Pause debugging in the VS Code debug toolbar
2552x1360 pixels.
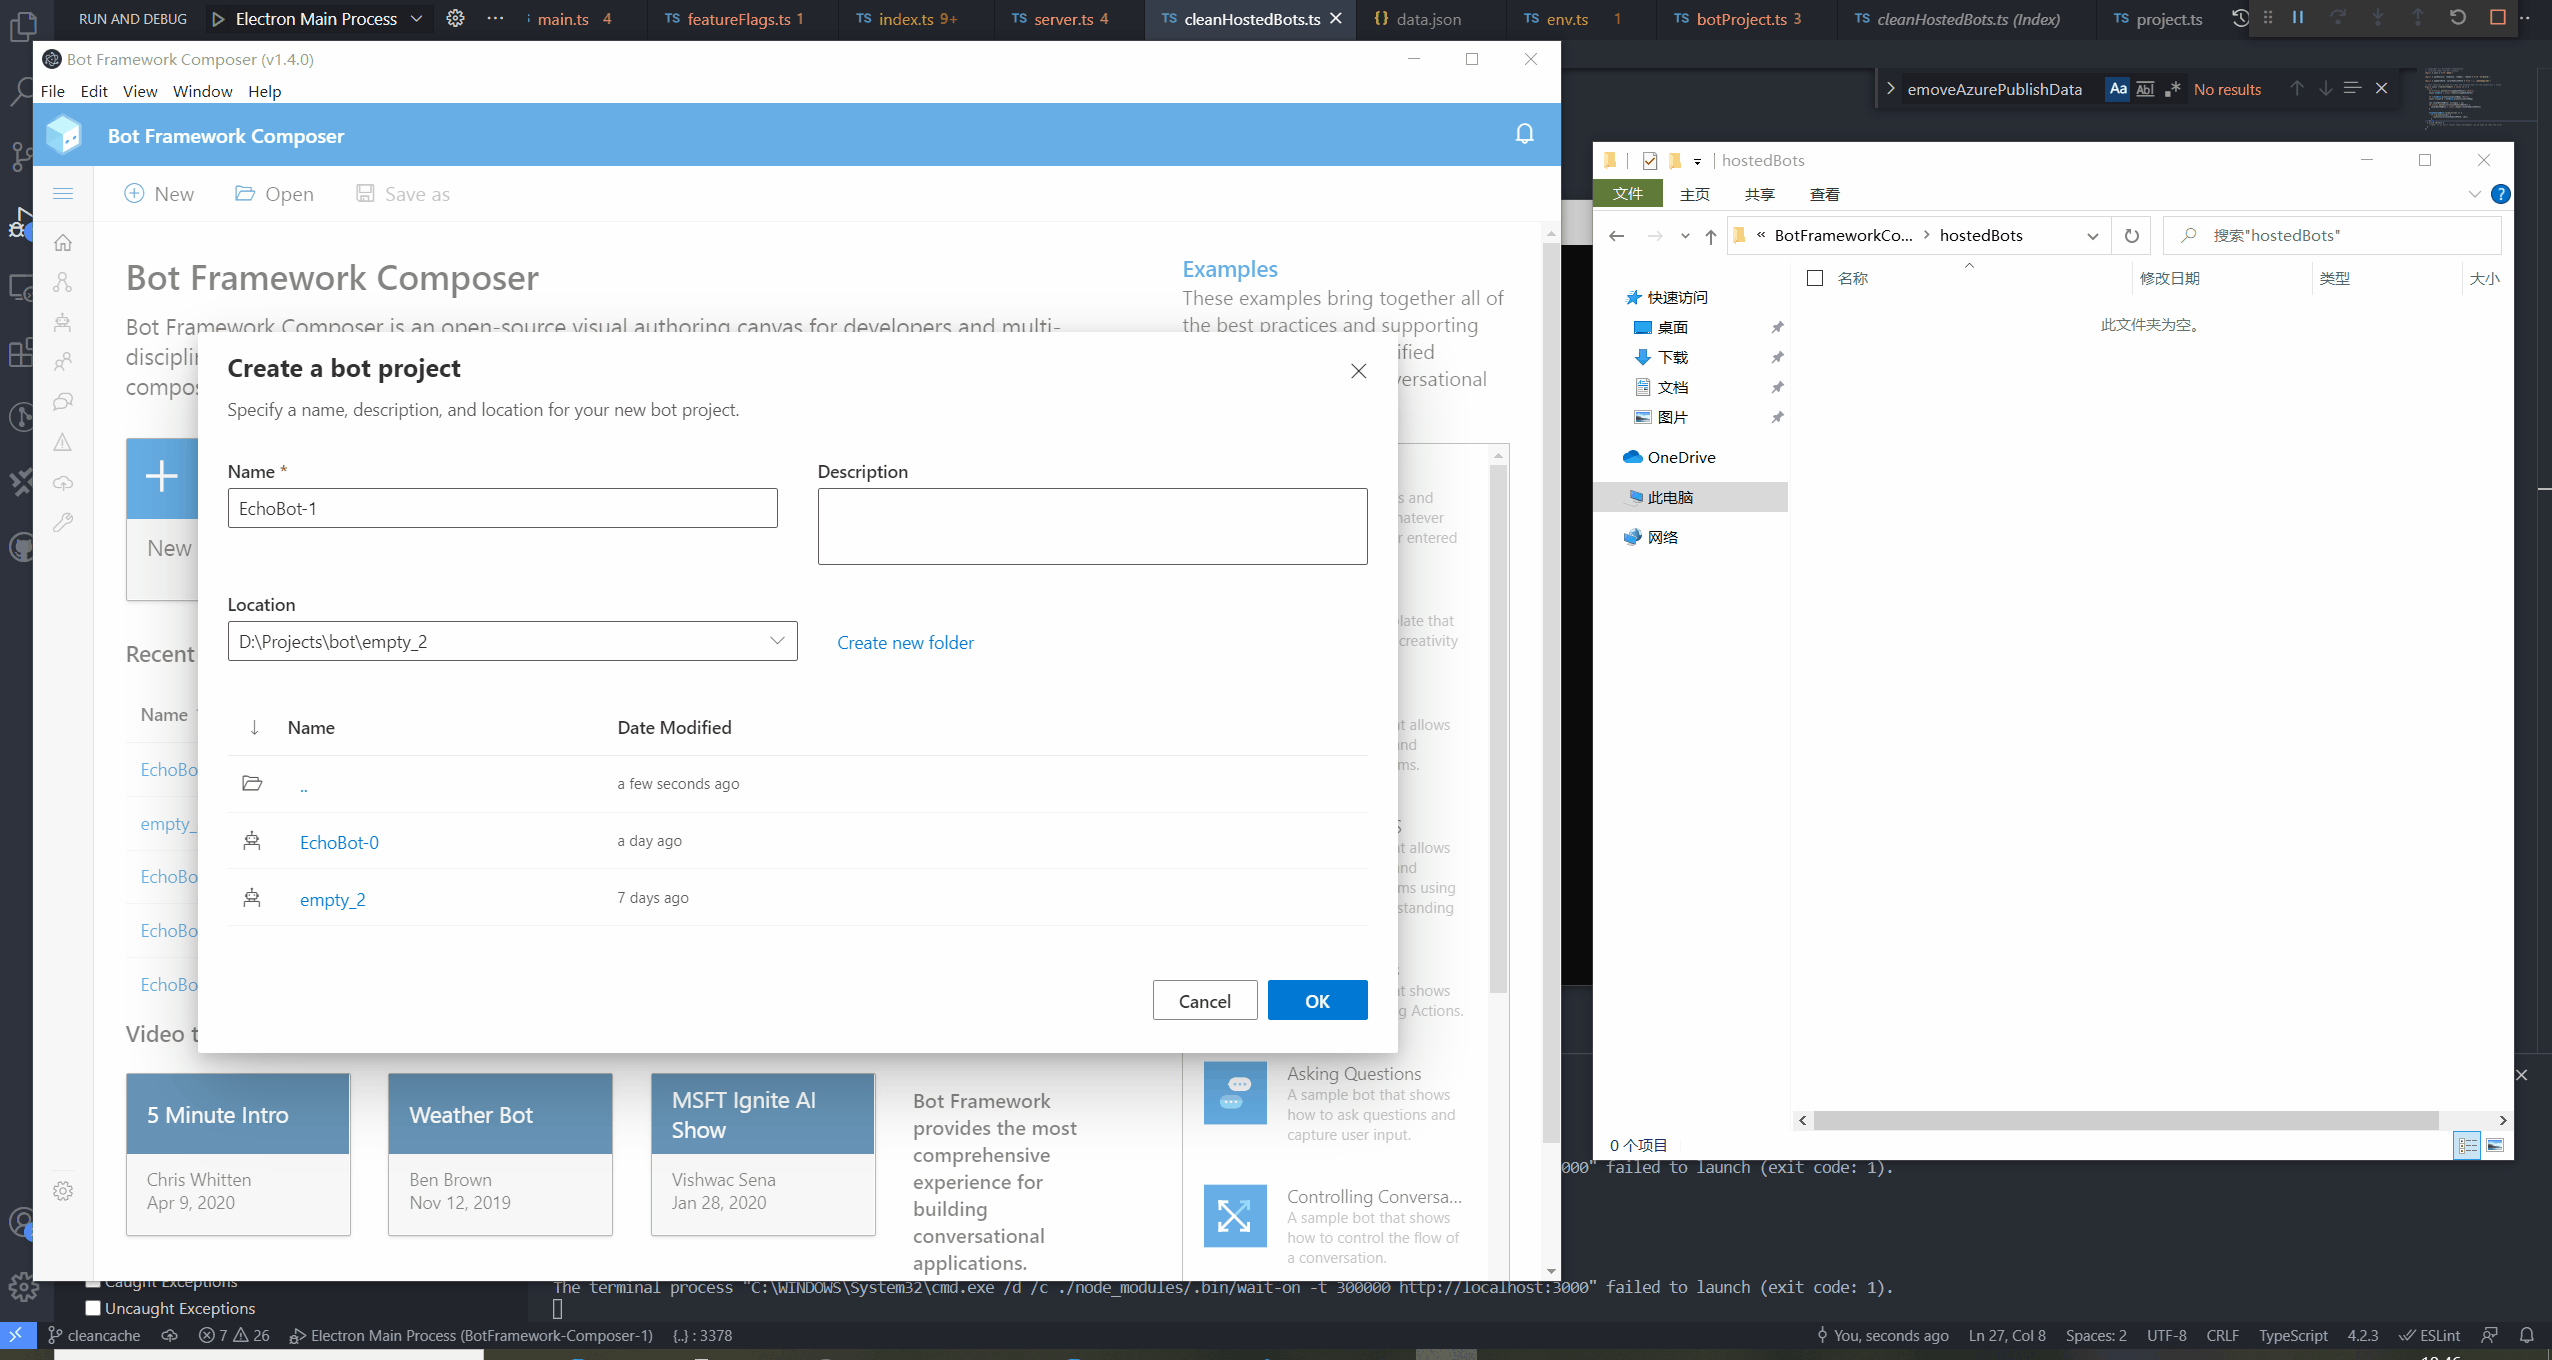[x=2298, y=18]
